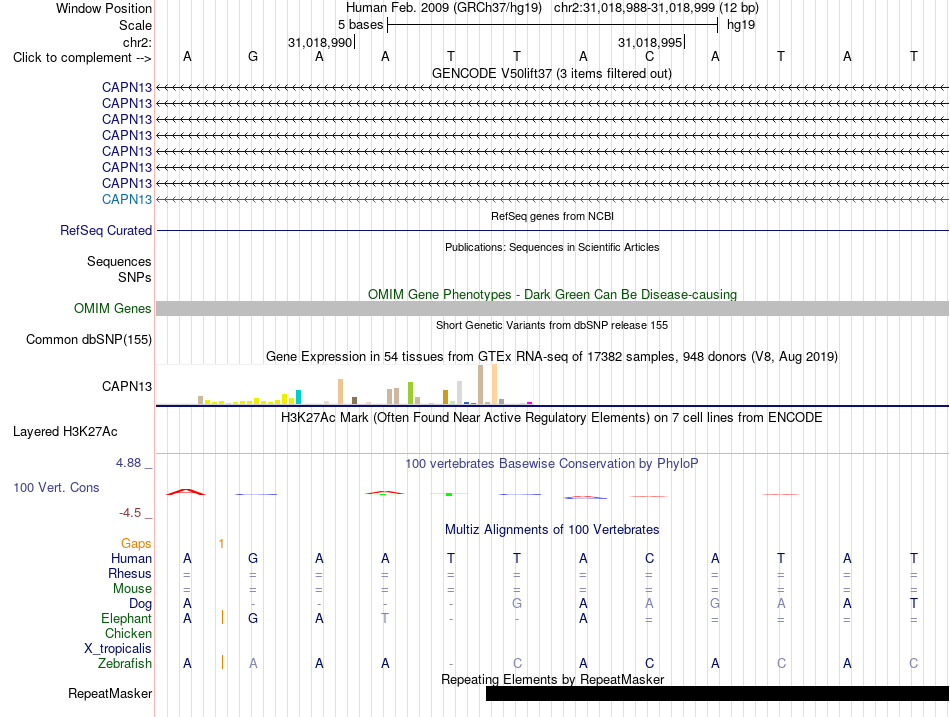950x717 pixels.
Task: Click the OMIM Genes track label
Action: click(x=113, y=308)
